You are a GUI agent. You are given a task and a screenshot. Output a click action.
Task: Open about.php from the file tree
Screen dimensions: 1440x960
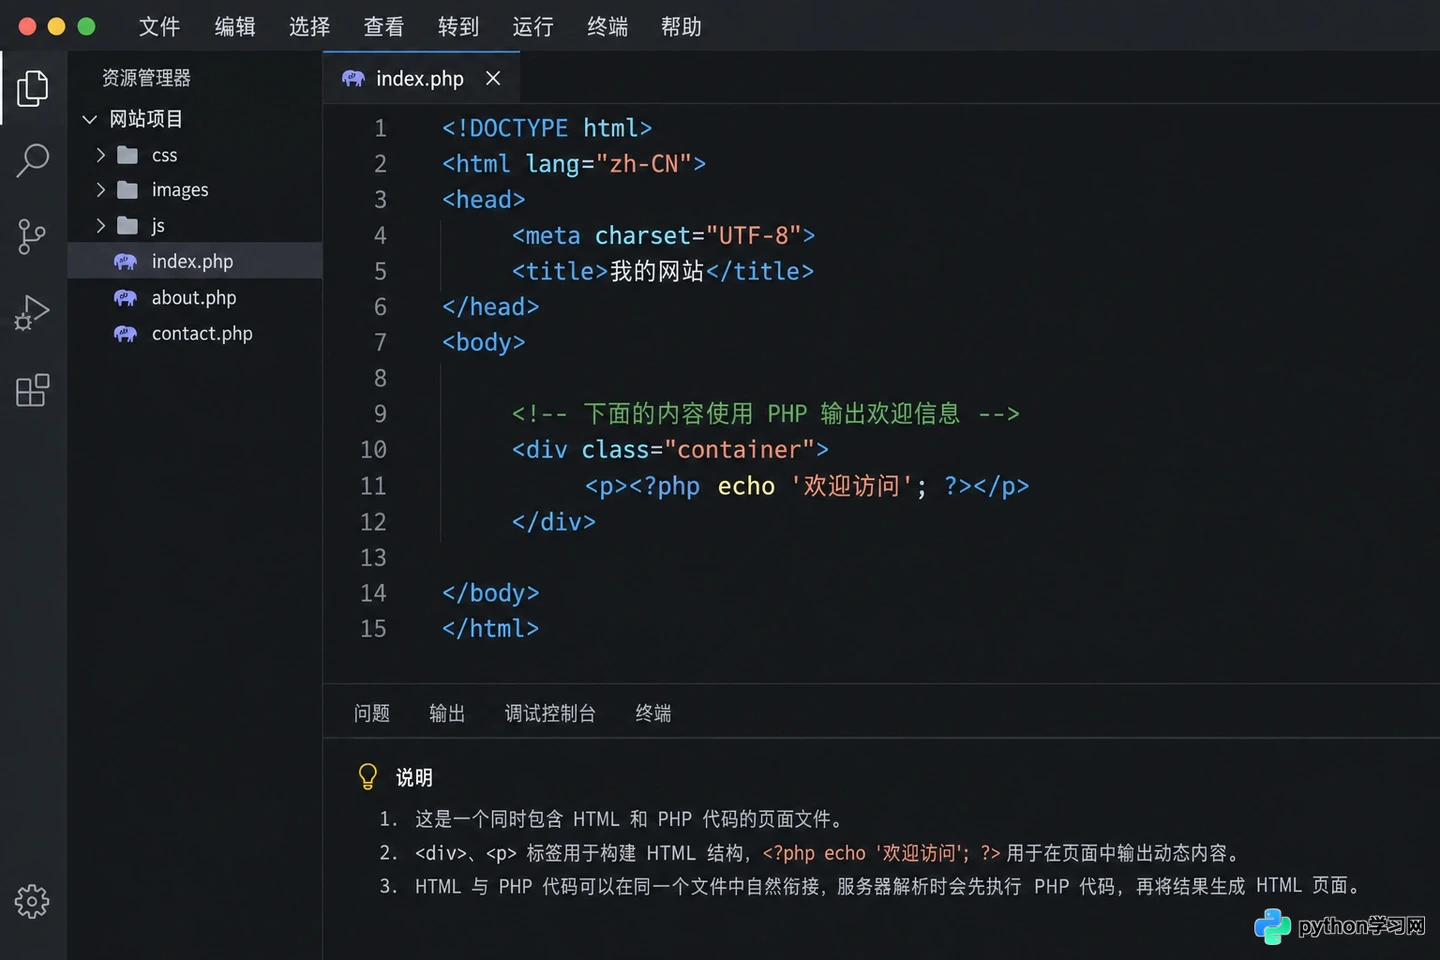coord(195,298)
